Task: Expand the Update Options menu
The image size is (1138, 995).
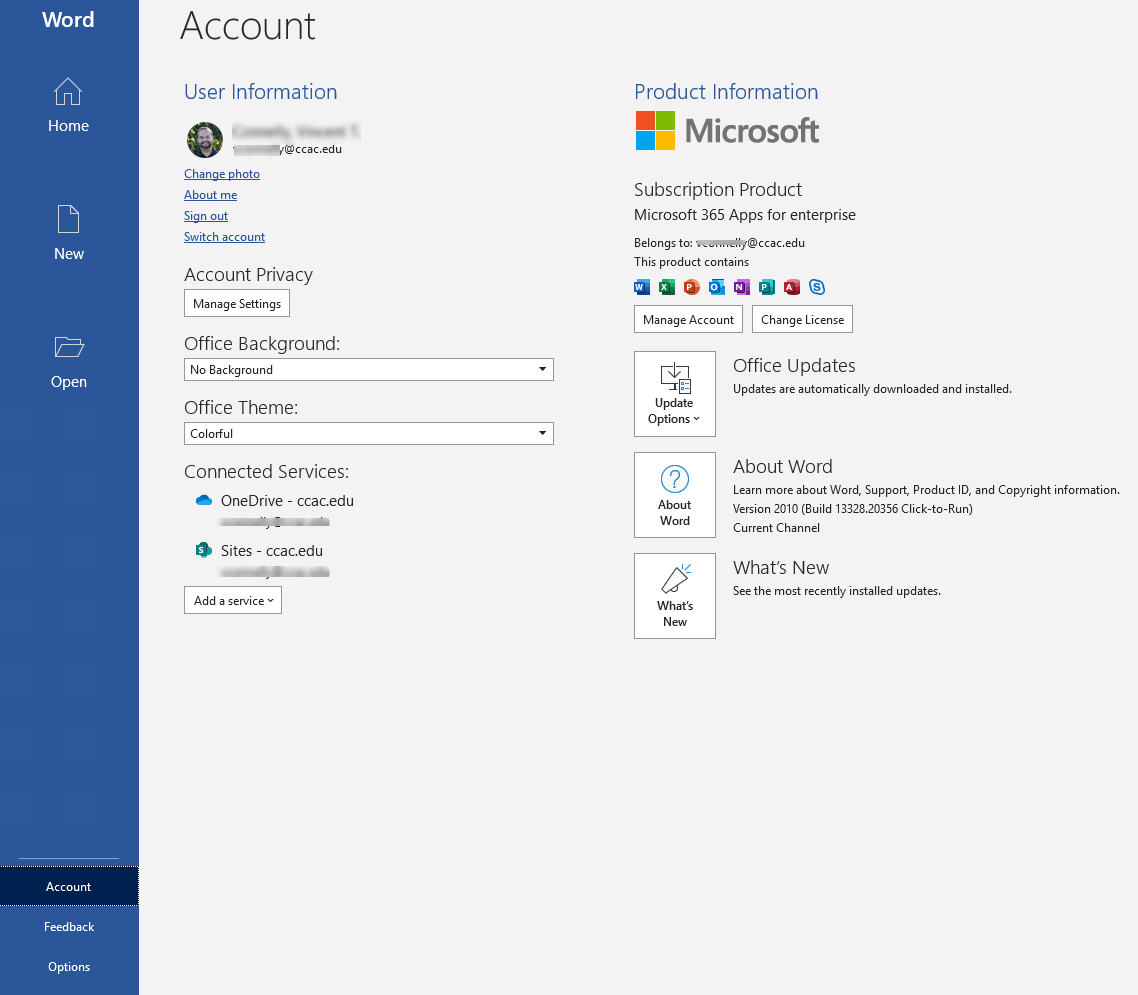Action: coord(674,410)
